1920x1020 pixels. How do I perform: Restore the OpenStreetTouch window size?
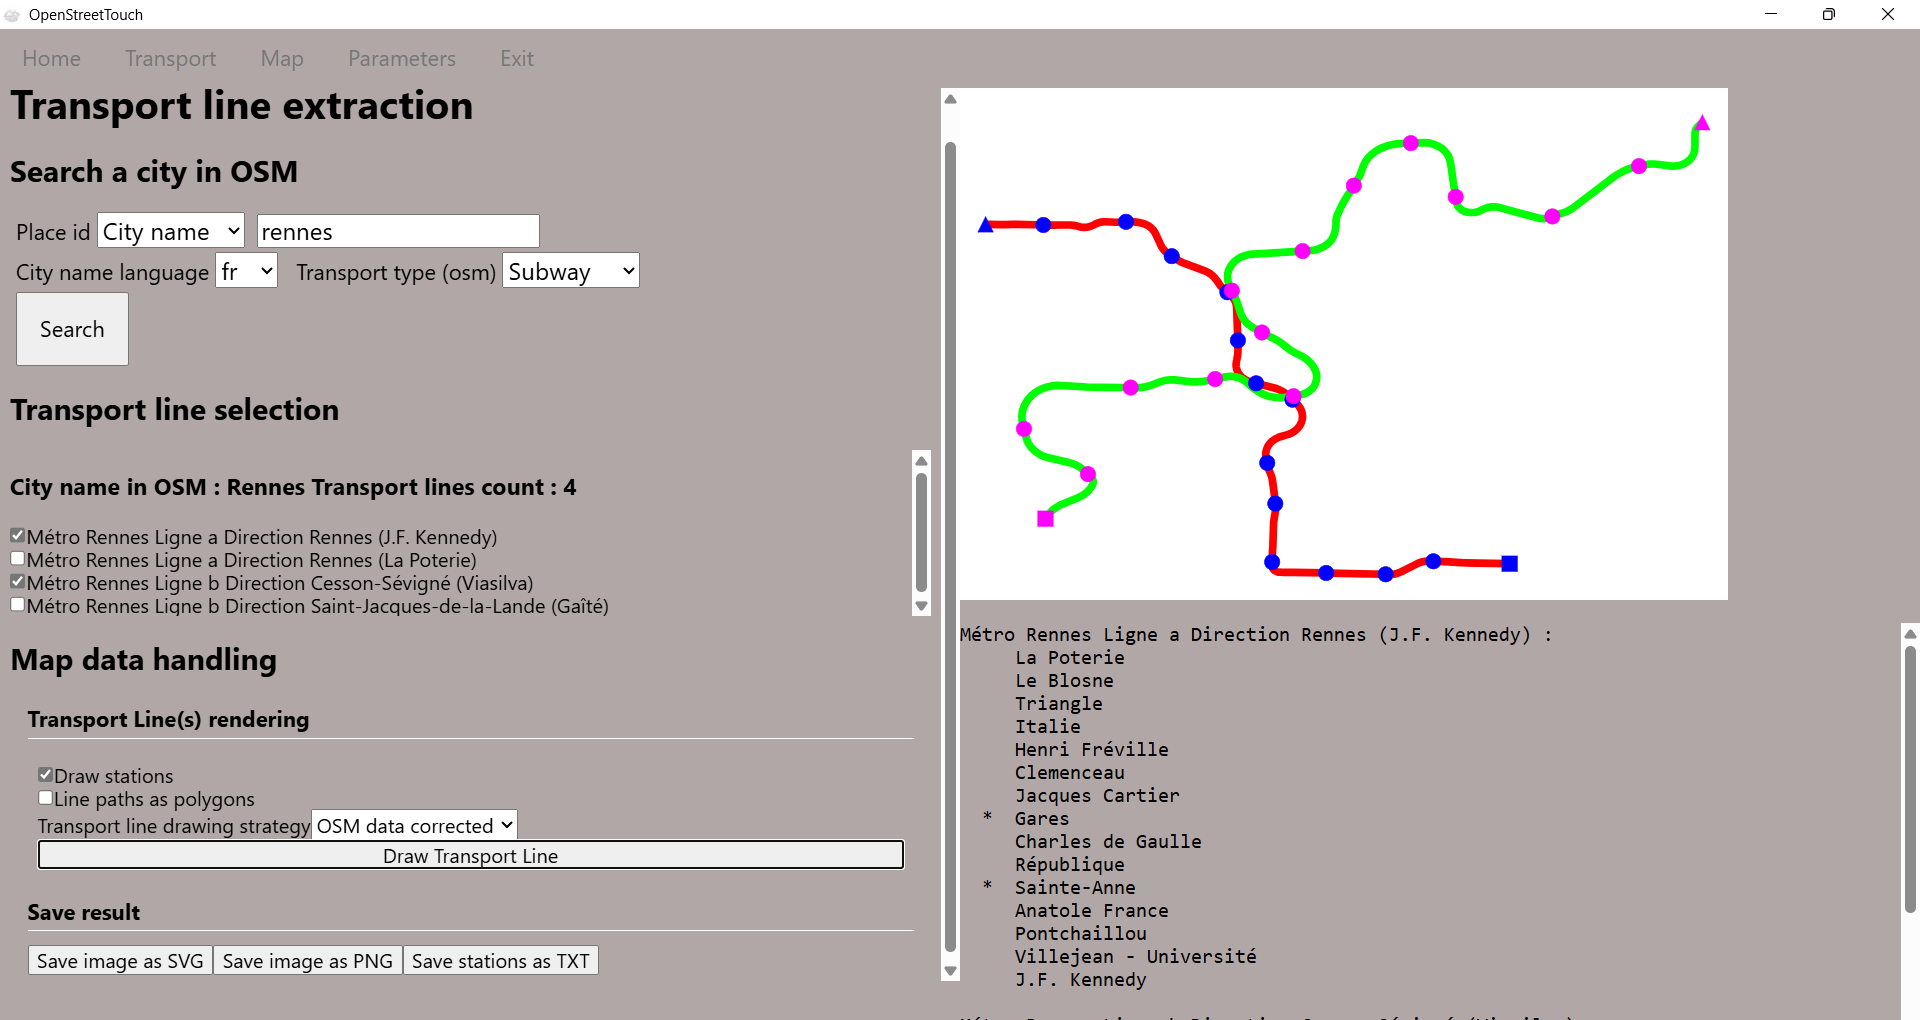click(1829, 14)
